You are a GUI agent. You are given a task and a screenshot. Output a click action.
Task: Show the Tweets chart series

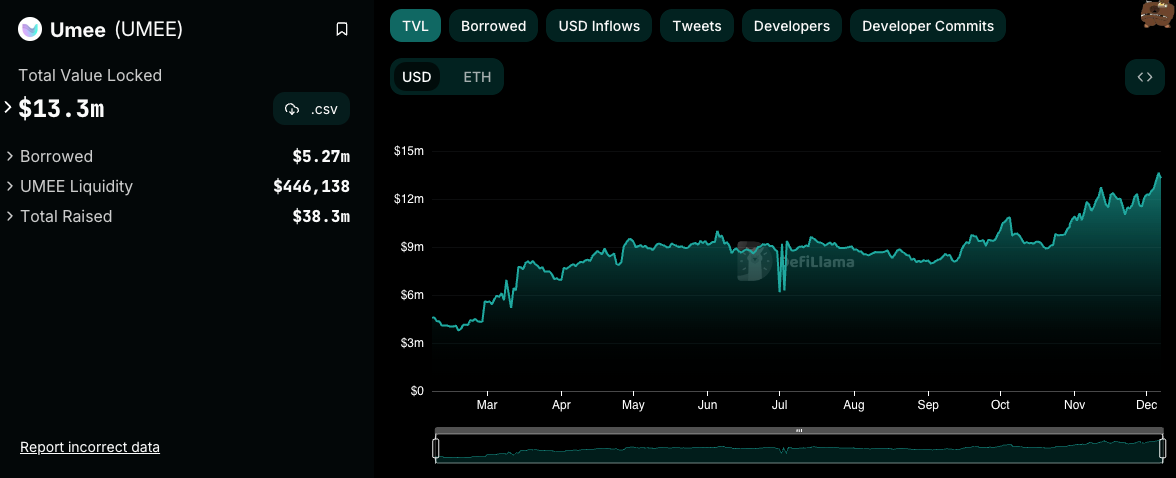[697, 26]
